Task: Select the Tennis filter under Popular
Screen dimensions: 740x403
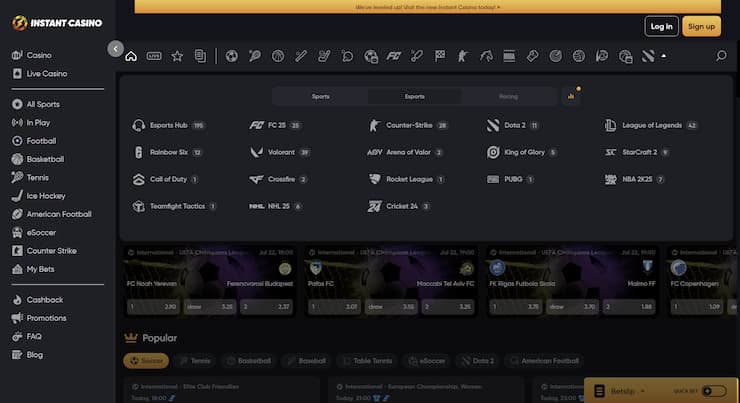Action: [x=194, y=361]
